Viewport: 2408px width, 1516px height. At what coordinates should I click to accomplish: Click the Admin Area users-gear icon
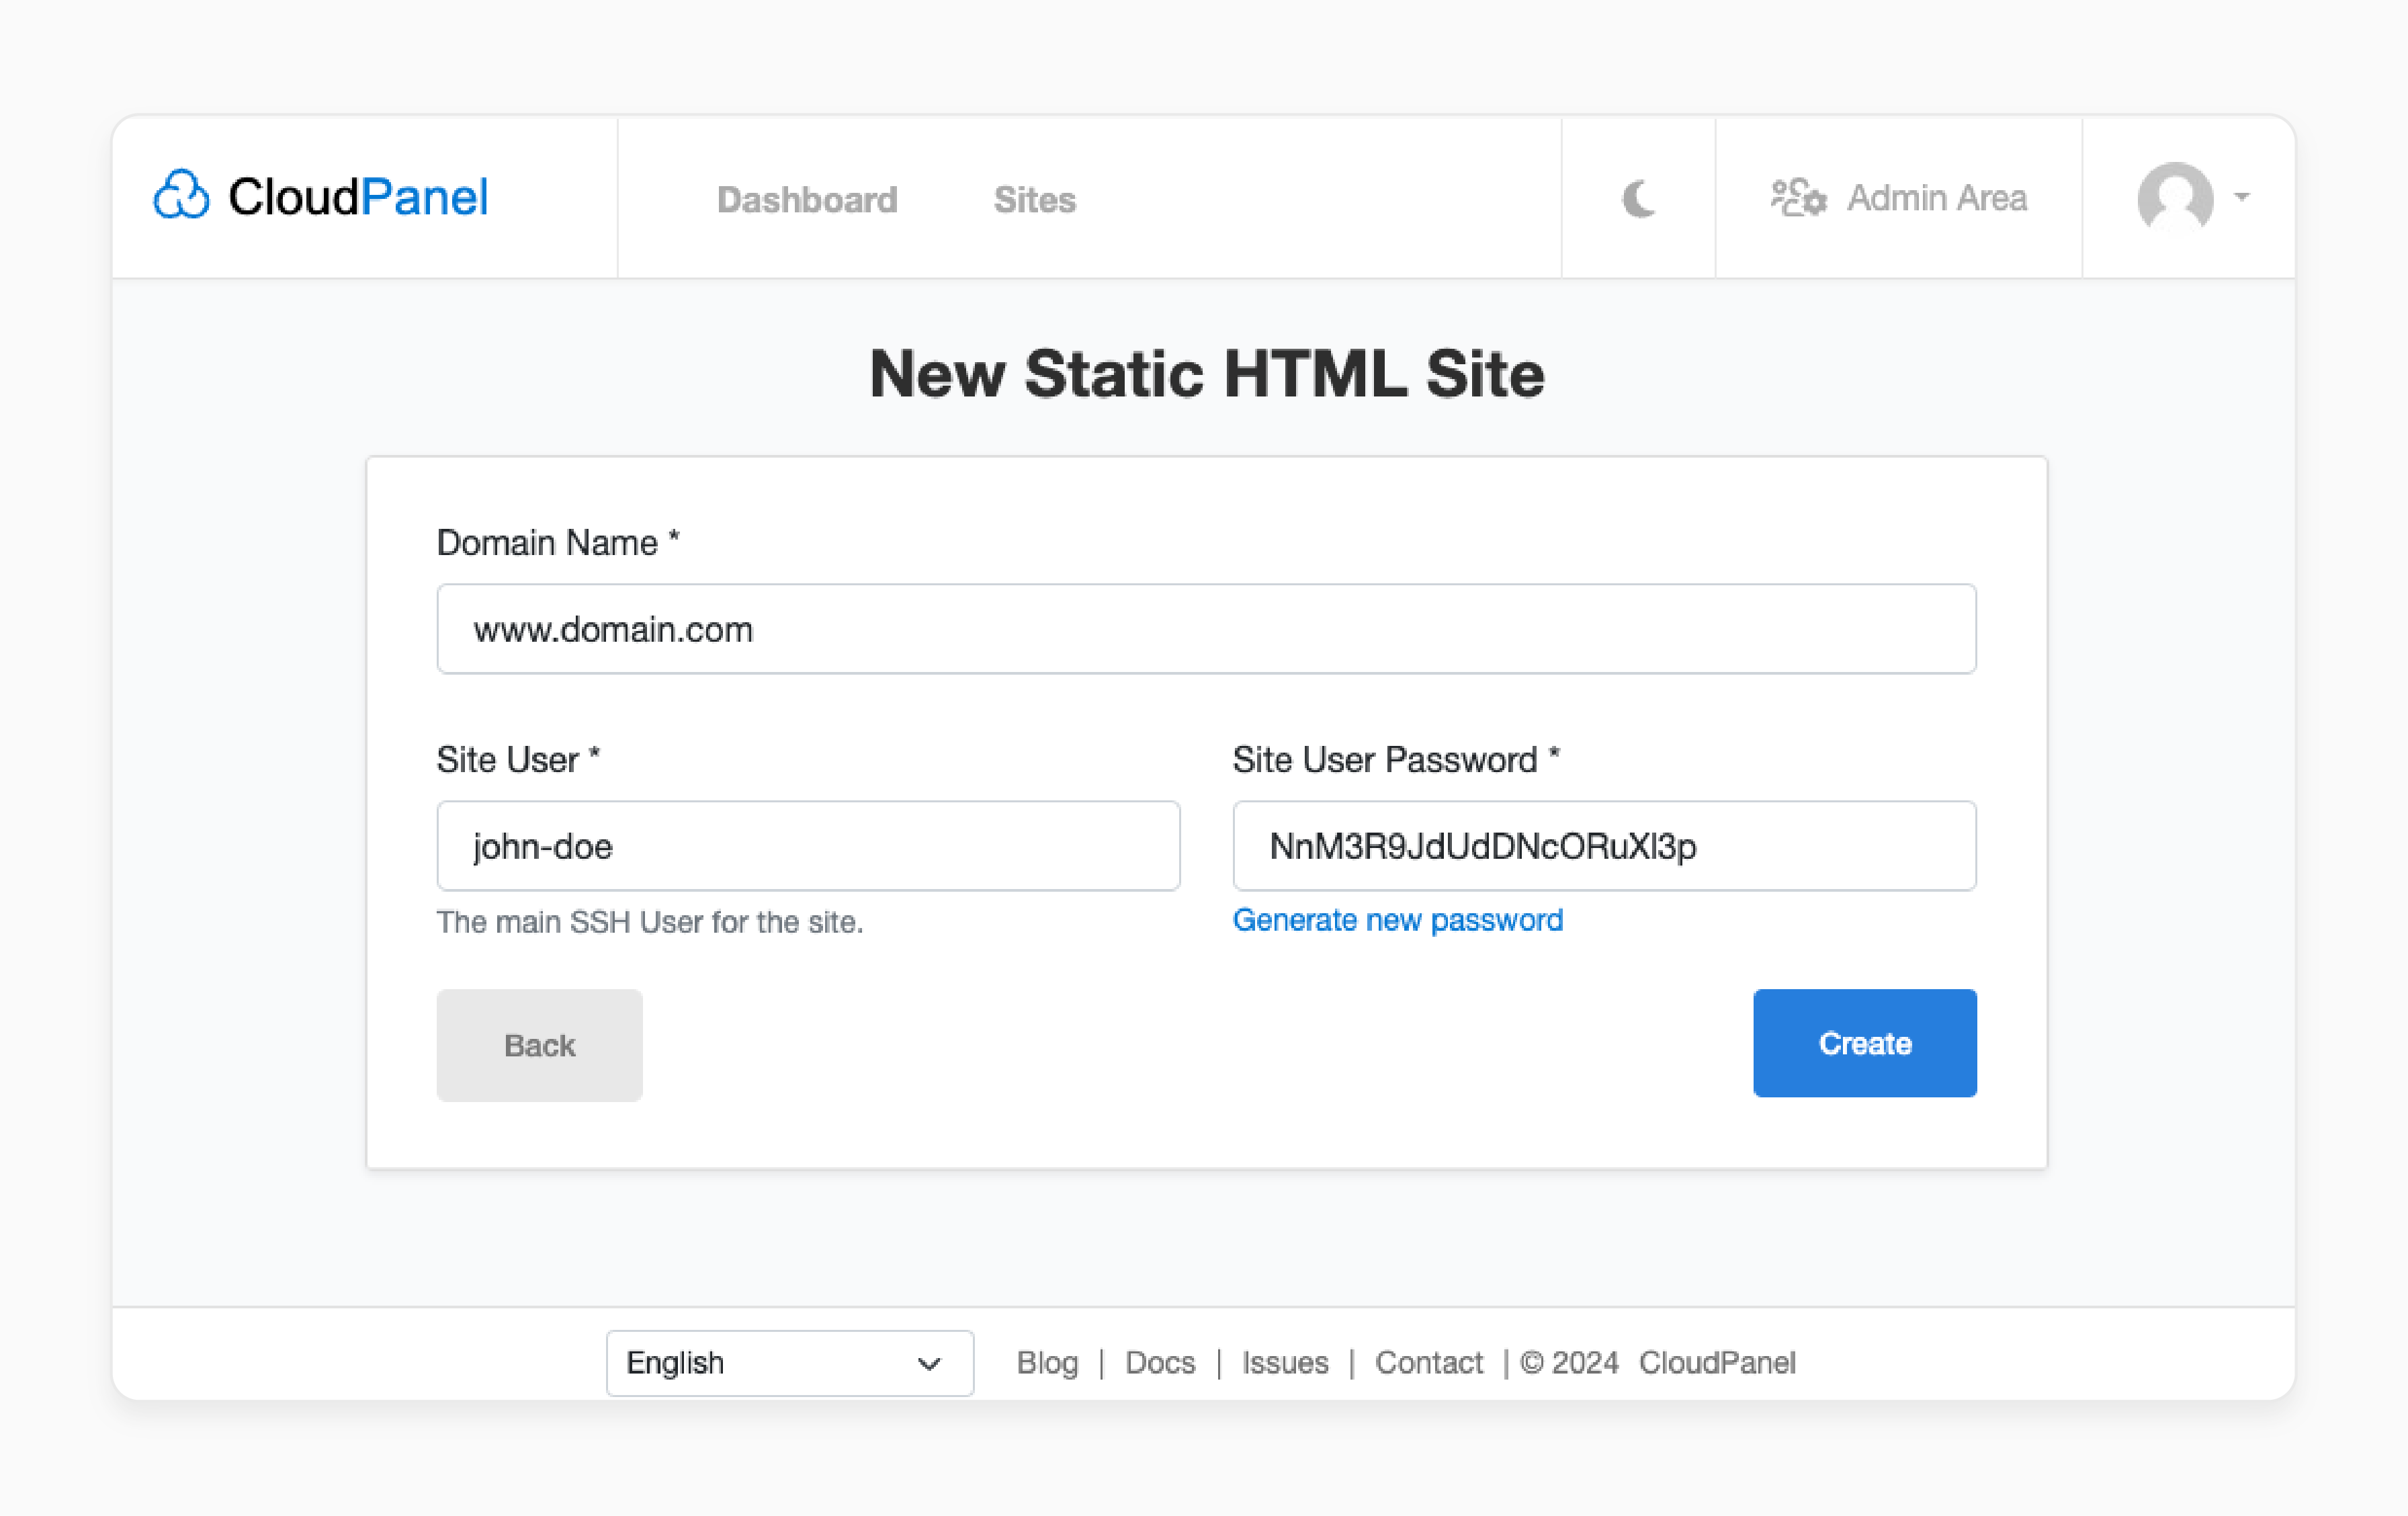coord(1798,197)
